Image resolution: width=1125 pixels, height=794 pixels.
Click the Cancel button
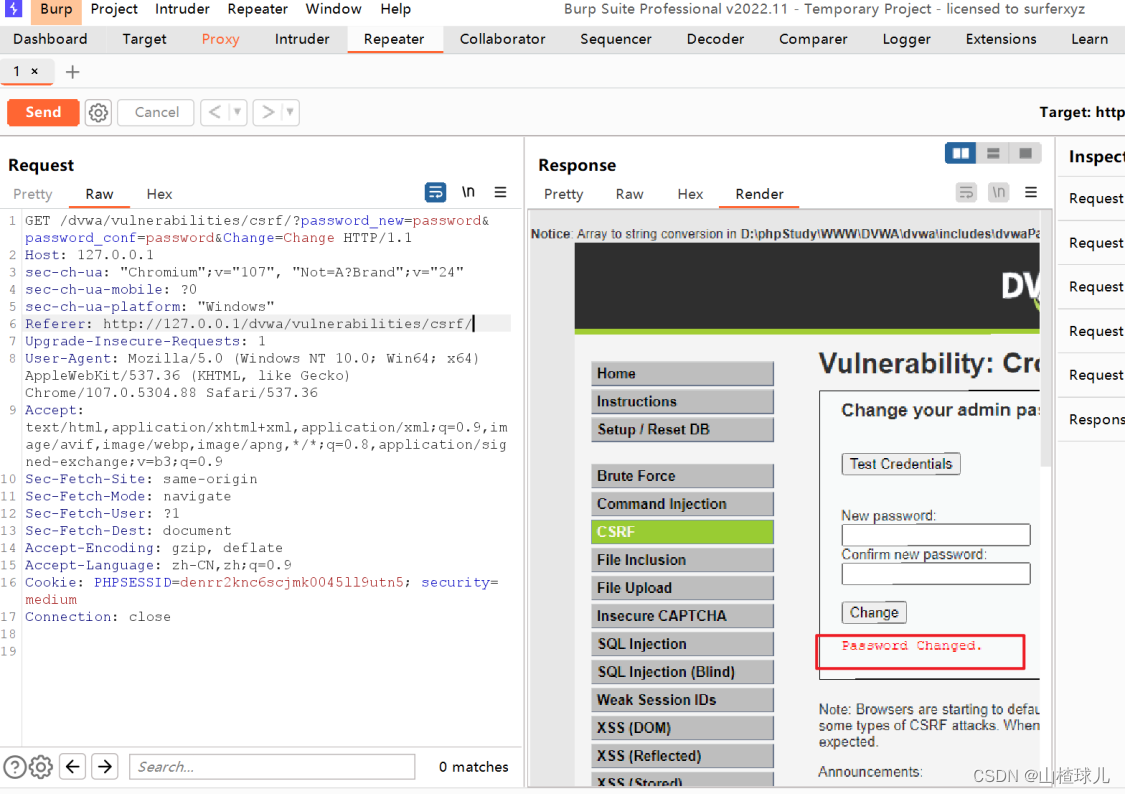tap(156, 113)
